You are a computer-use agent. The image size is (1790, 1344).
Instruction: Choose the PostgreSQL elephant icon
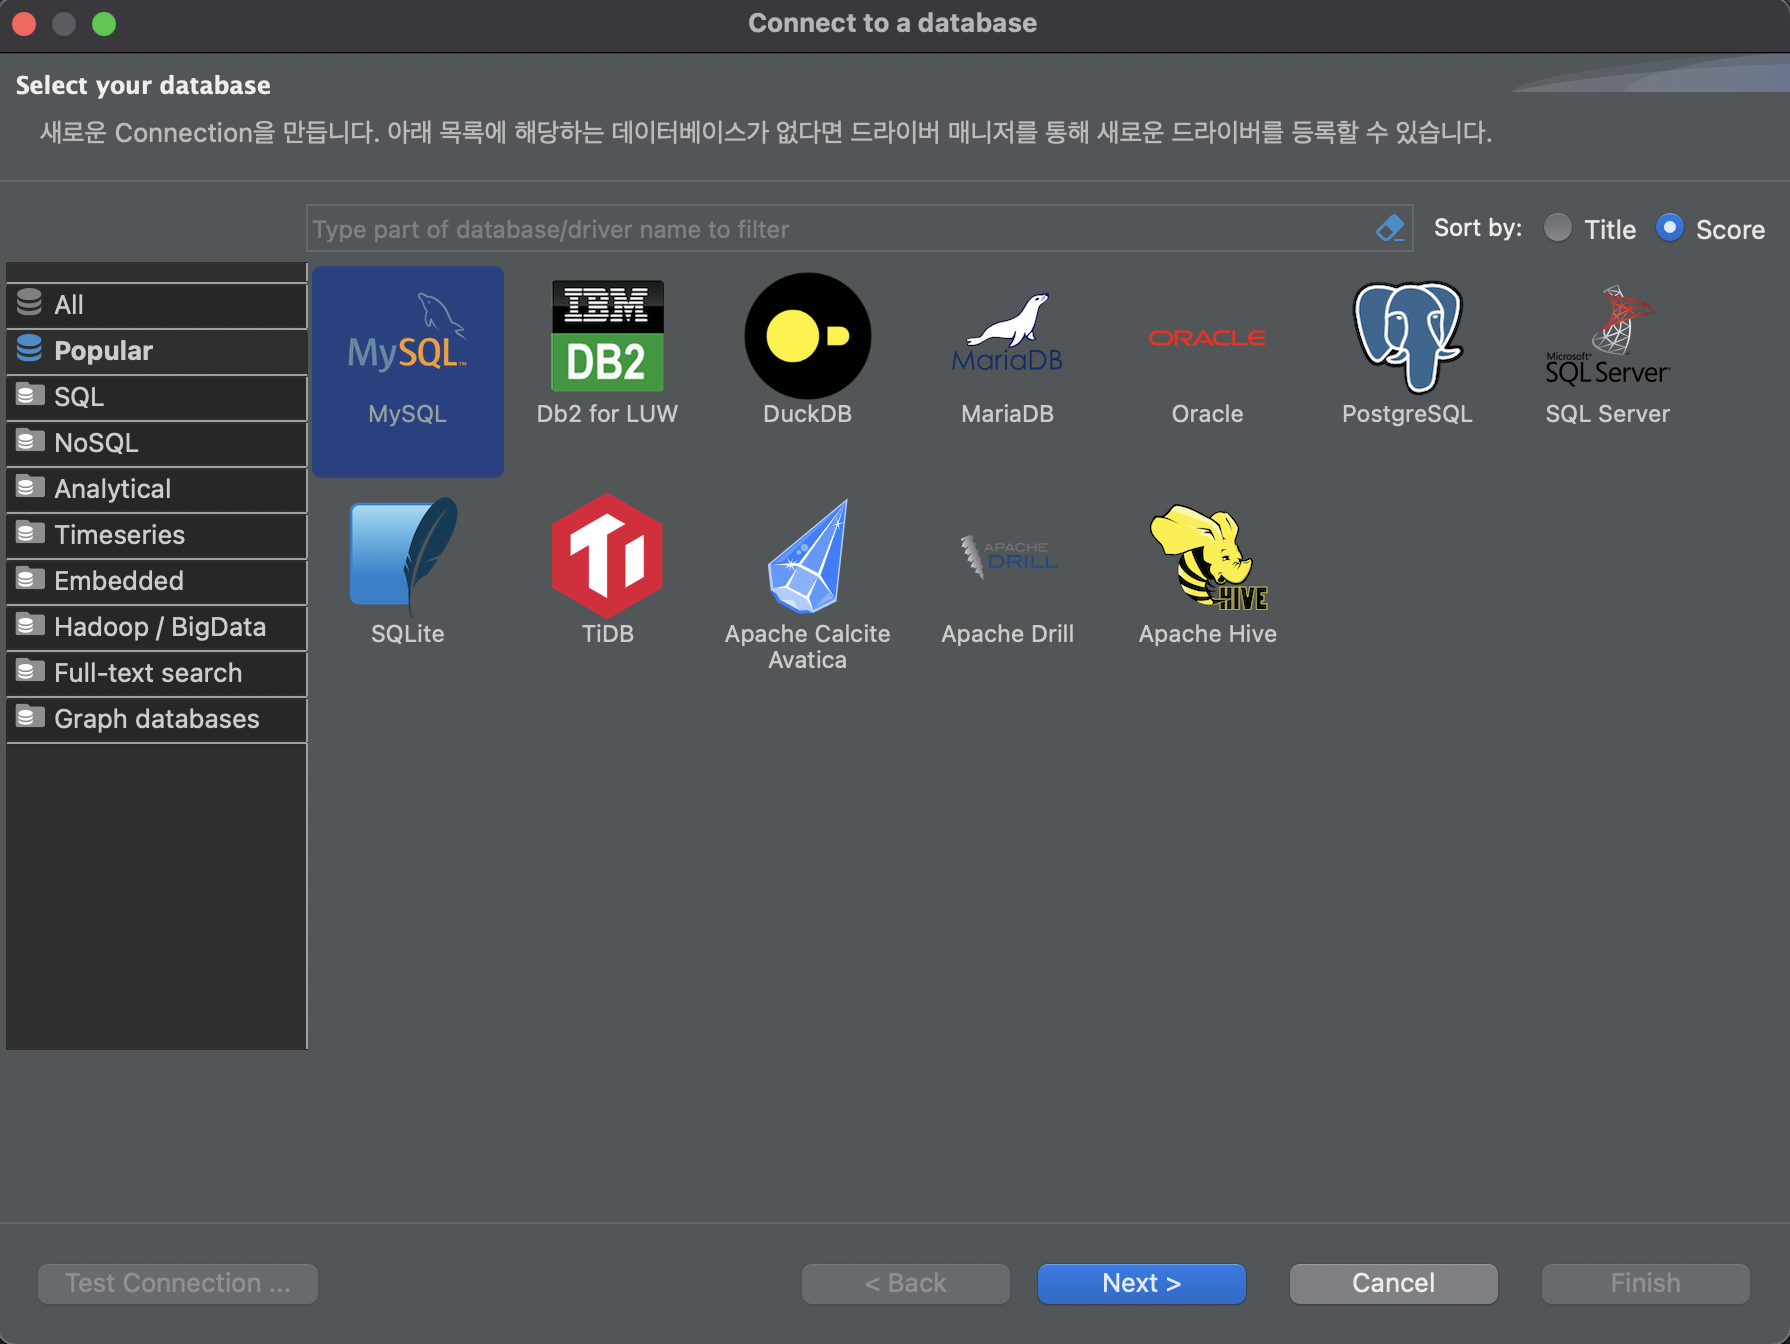coord(1407,337)
